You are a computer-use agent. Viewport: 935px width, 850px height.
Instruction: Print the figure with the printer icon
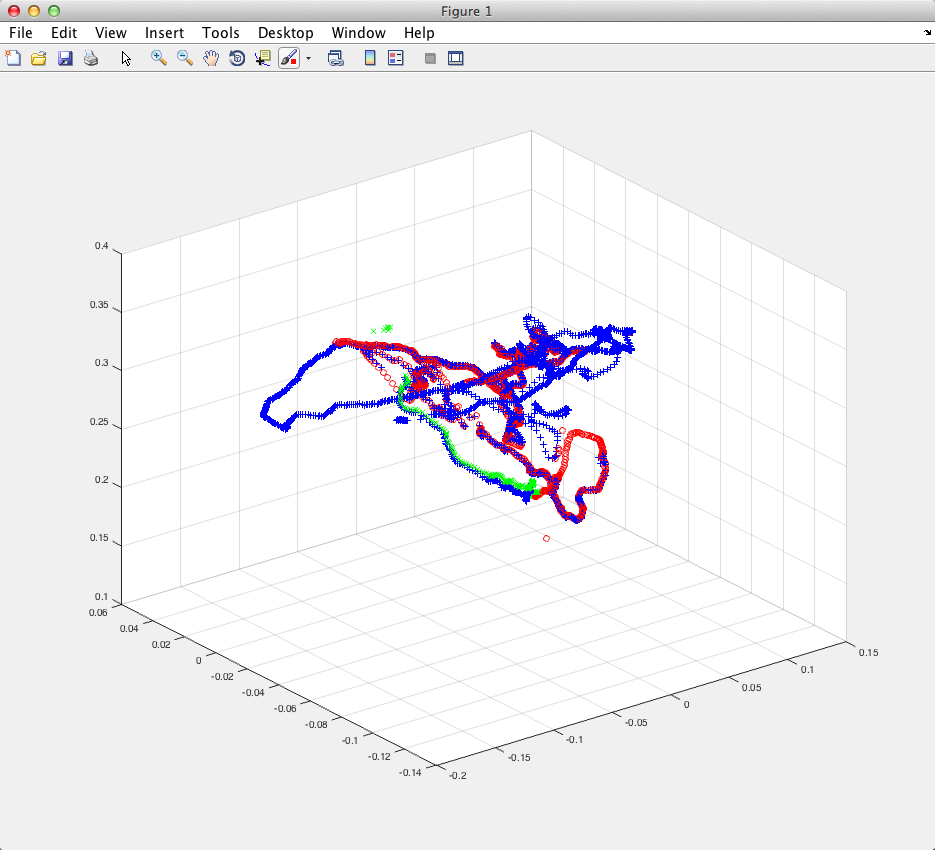click(91, 58)
